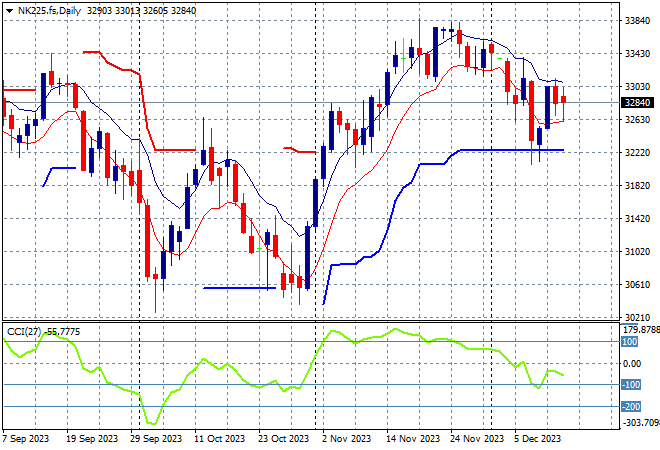Click the -200 level label in CCI panel
The height and width of the screenshot is (450, 660).
[x=630, y=407]
